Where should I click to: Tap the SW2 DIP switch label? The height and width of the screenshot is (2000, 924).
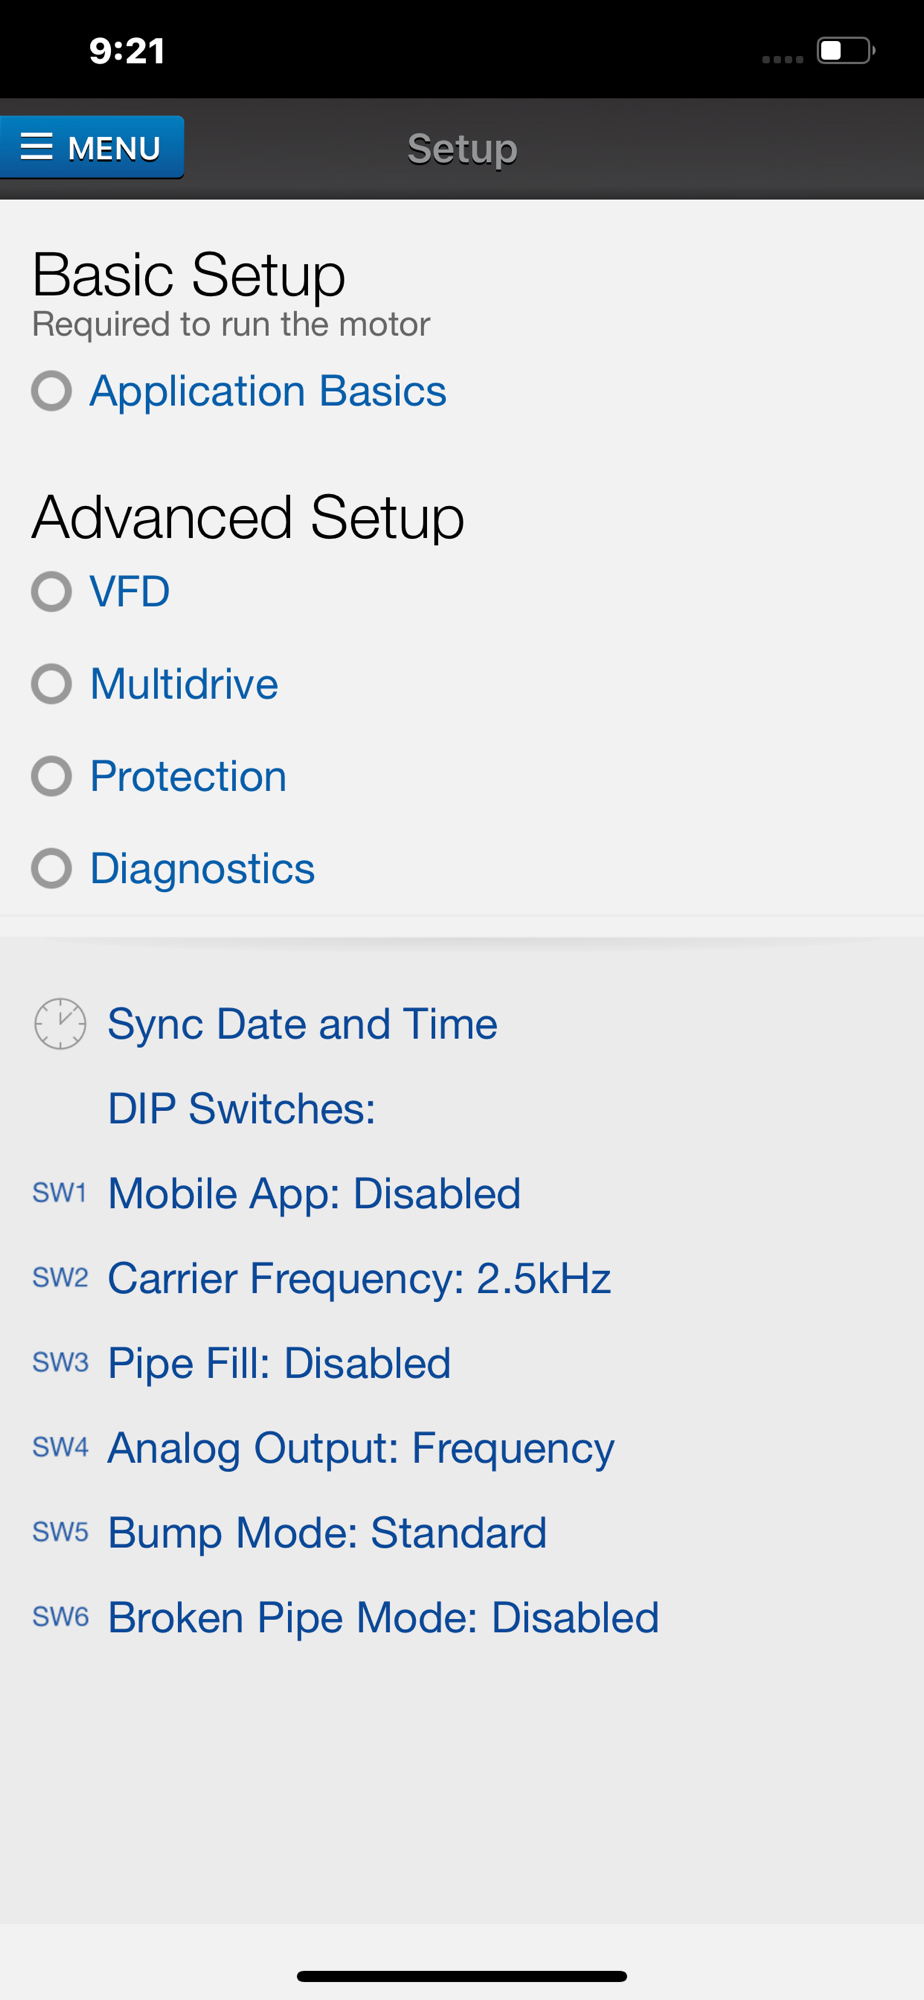pos(60,1278)
